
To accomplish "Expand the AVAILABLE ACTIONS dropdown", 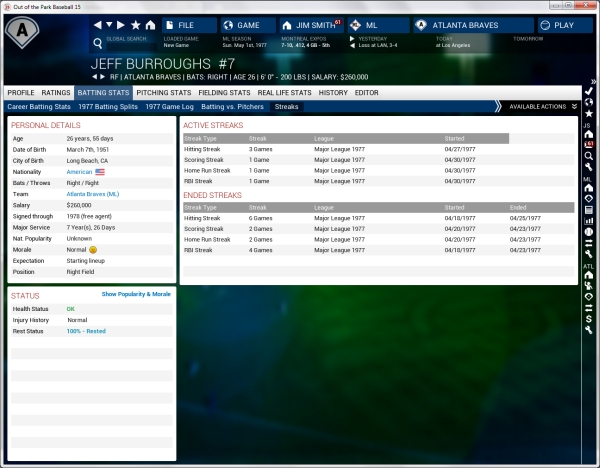I will [x=543, y=107].
